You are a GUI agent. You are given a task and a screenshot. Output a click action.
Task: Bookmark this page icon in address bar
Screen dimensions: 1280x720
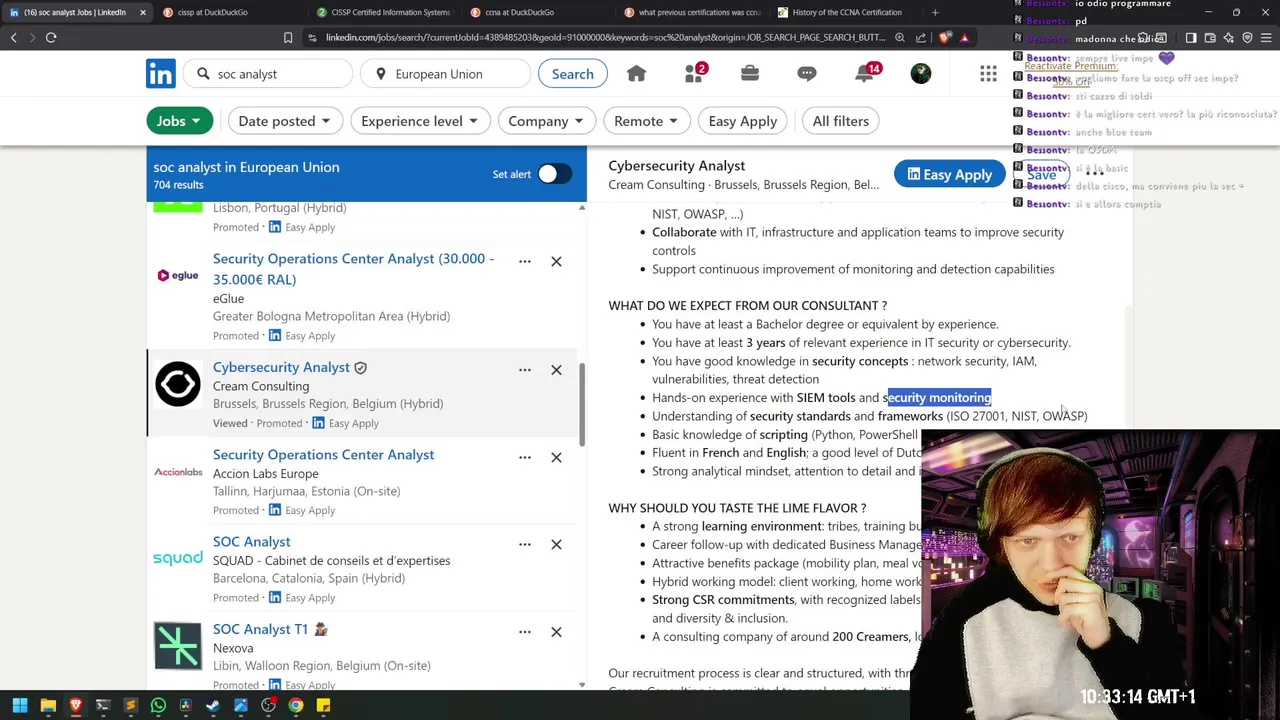pos(288,38)
